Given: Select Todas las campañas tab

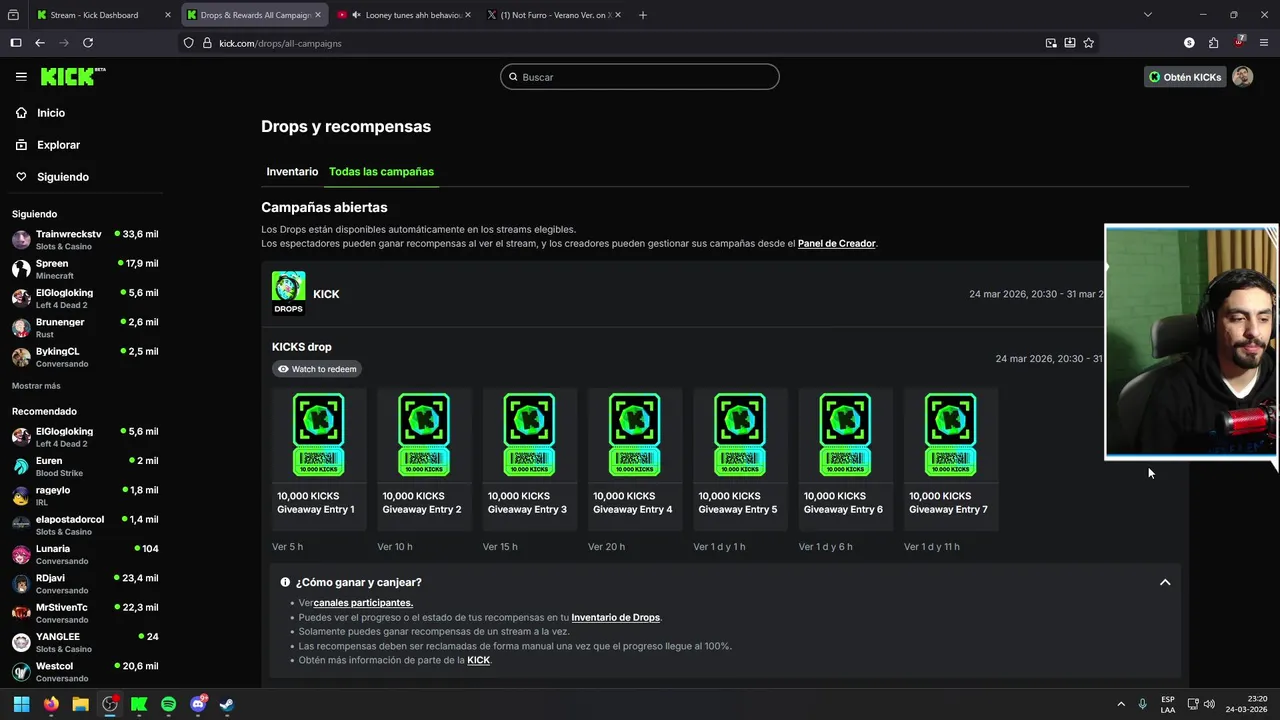Looking at the screenshot, I should [381, 172].
